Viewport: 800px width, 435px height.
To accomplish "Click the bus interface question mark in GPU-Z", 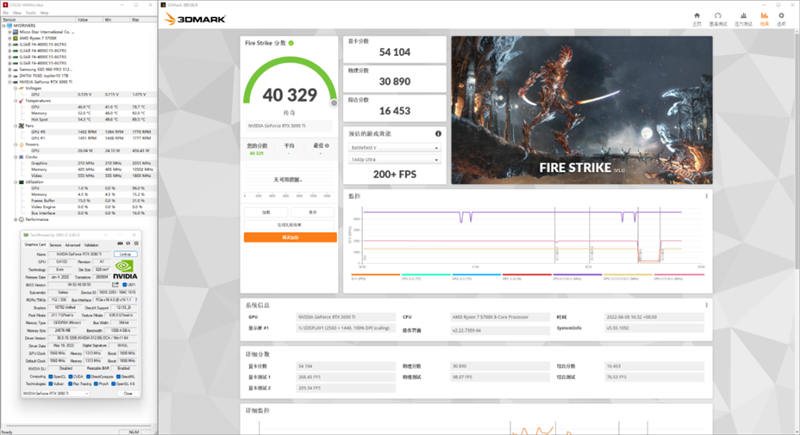I will pyautogui.click(x=136, y=300).
